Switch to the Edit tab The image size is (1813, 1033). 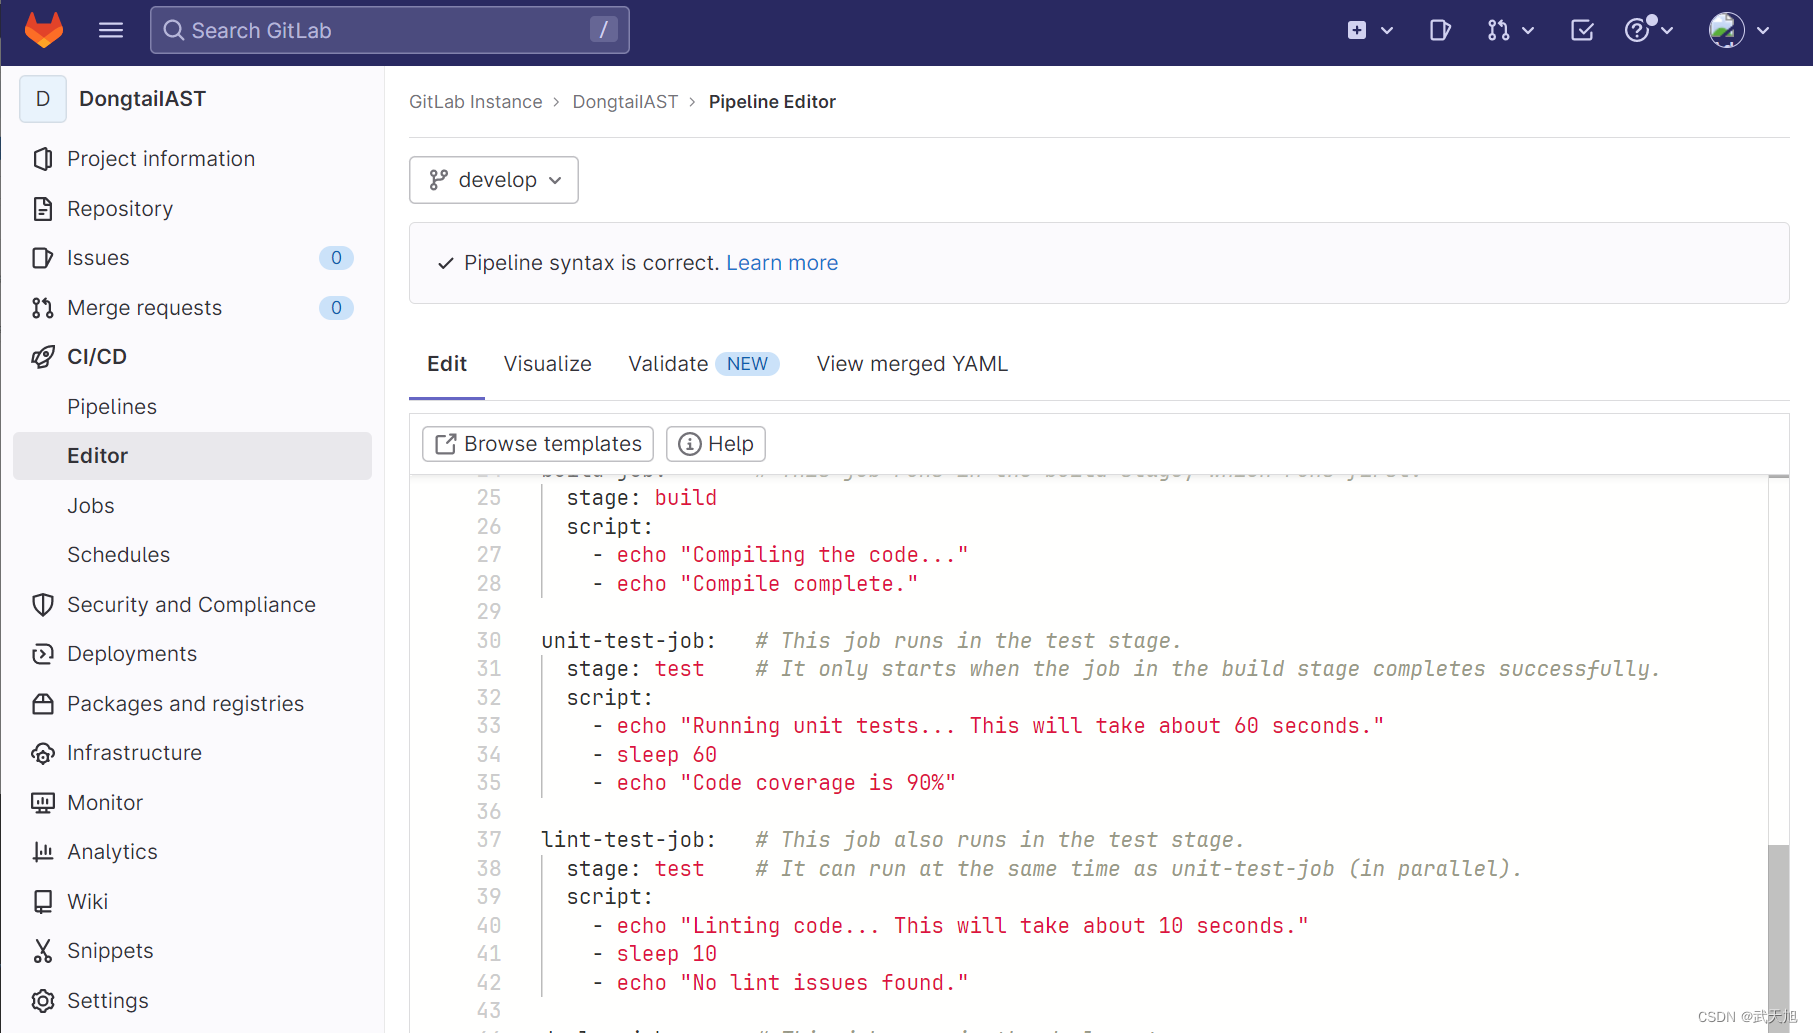click(x=447, y=364)
